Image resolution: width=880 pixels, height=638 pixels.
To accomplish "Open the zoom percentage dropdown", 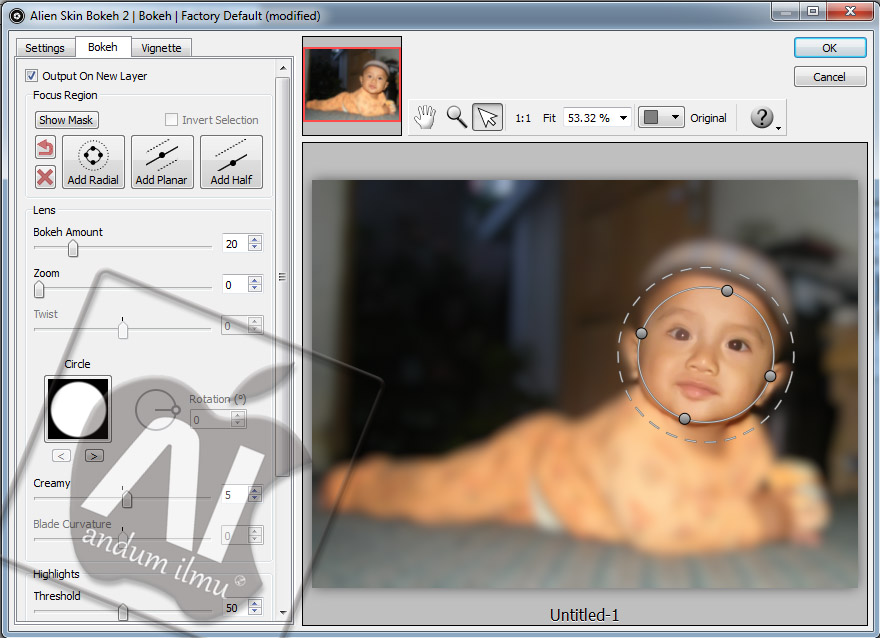I will click(x=623, y=118).
